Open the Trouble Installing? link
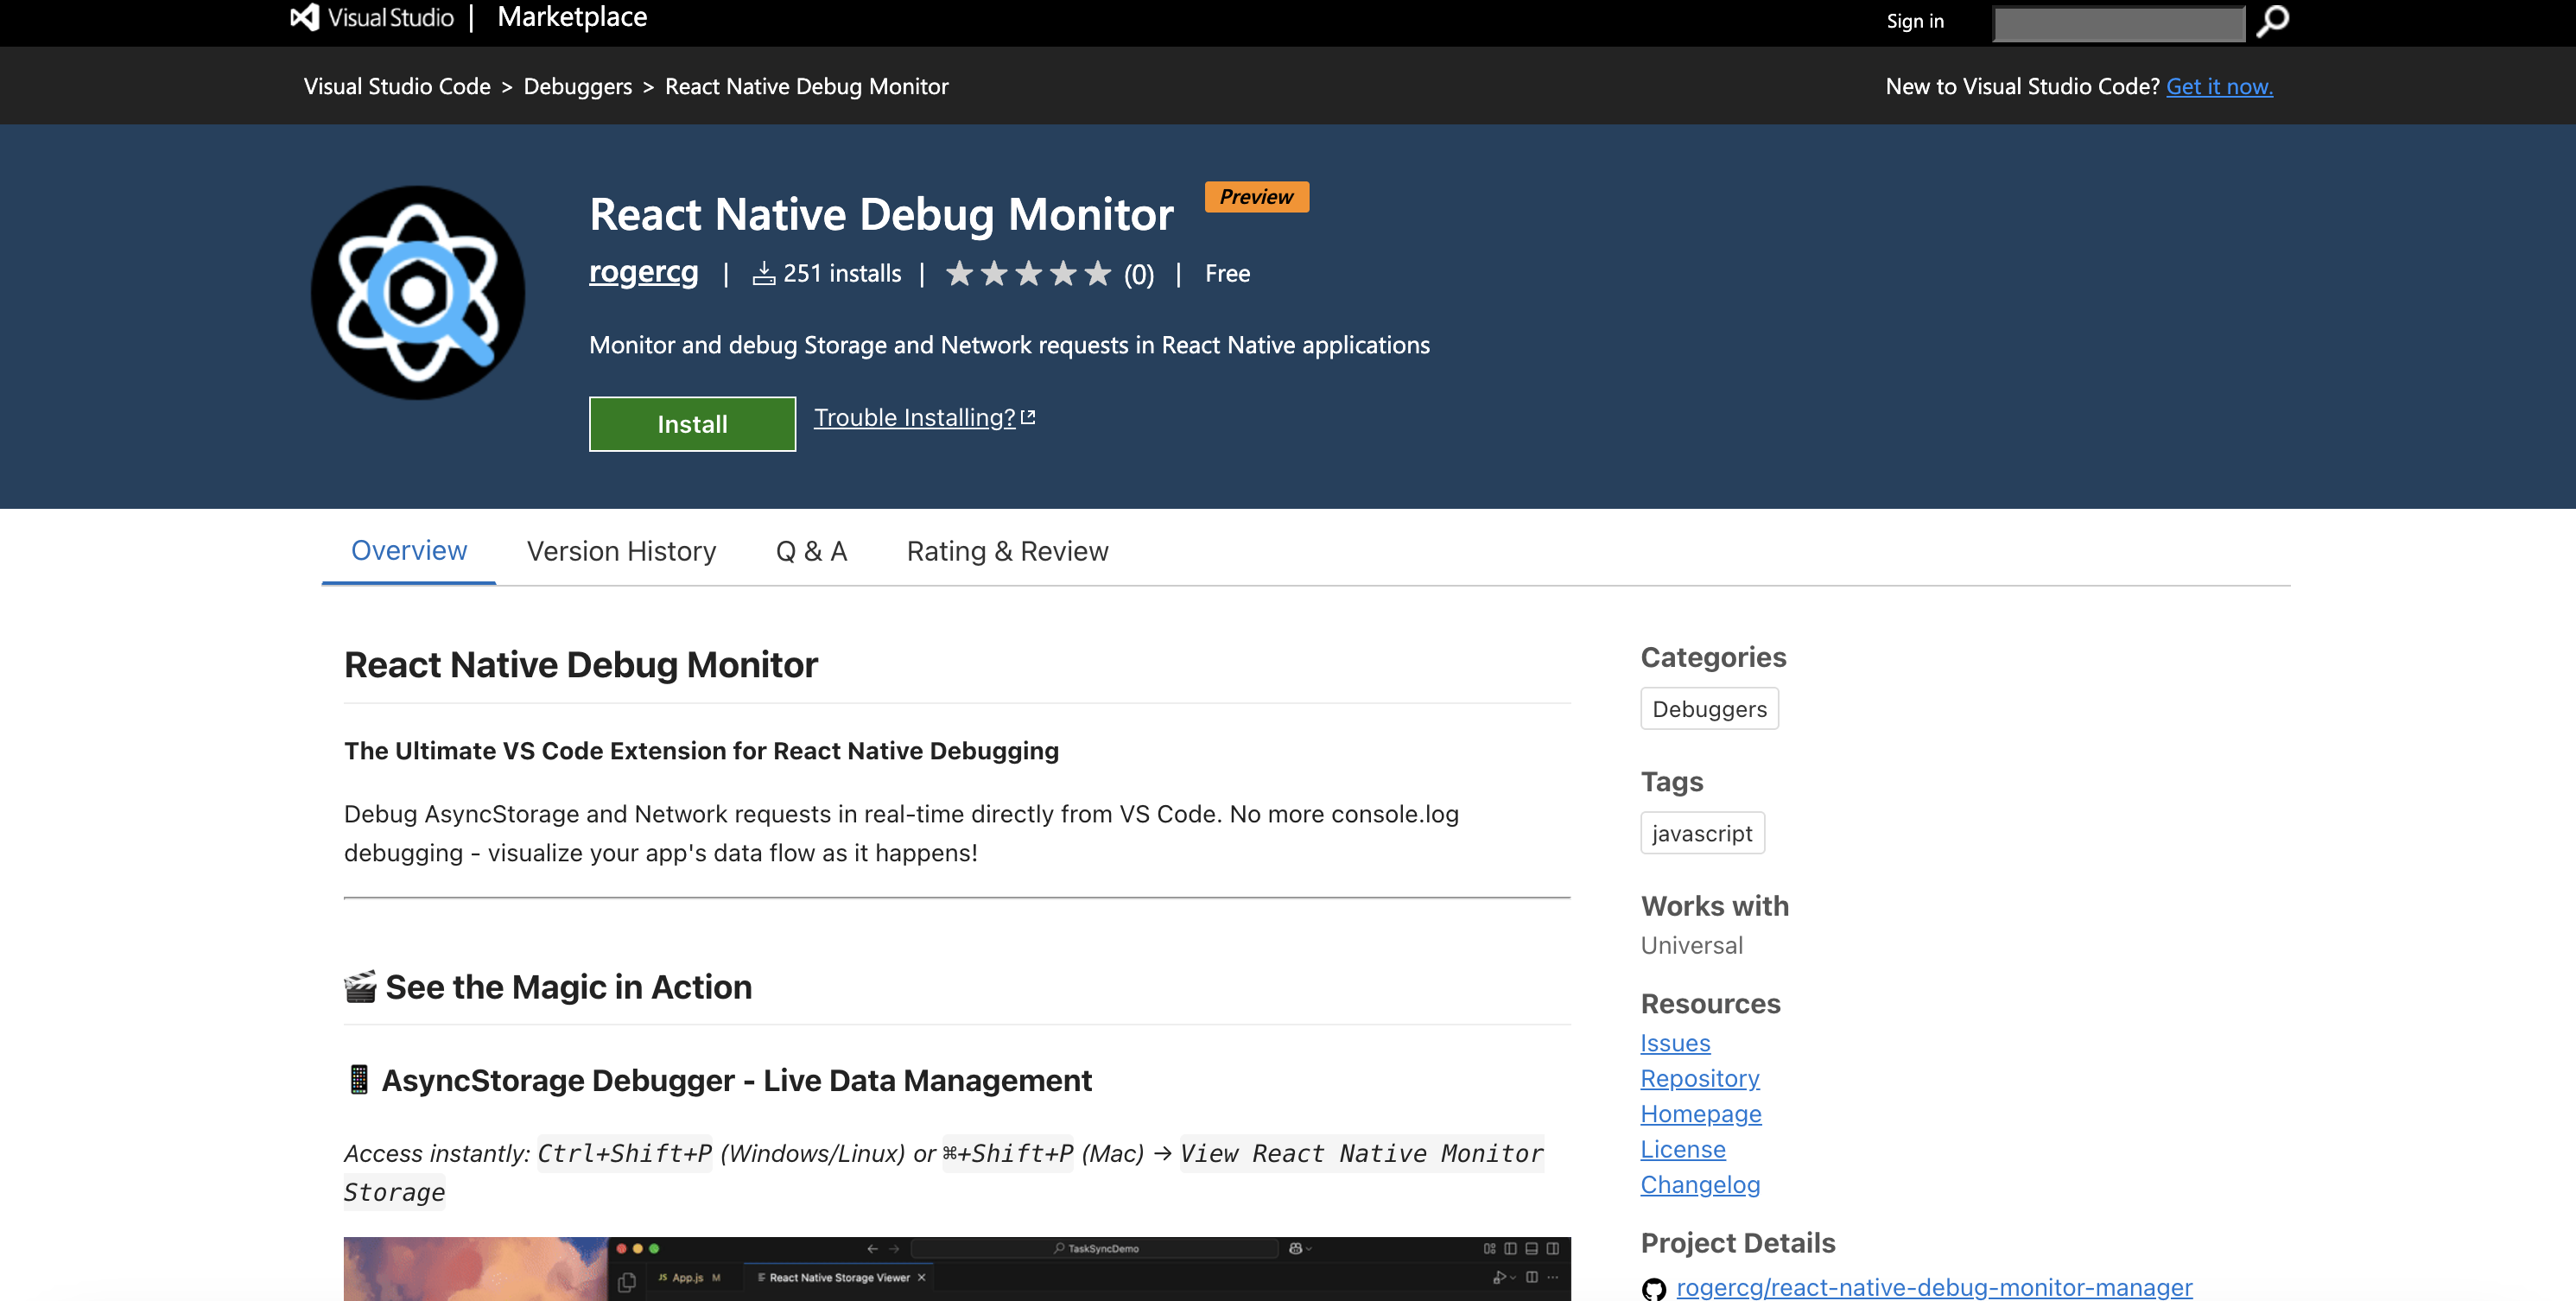The width and height of the screenshot is (2576, 1301). pyautogui.click(x=914, y=417)
